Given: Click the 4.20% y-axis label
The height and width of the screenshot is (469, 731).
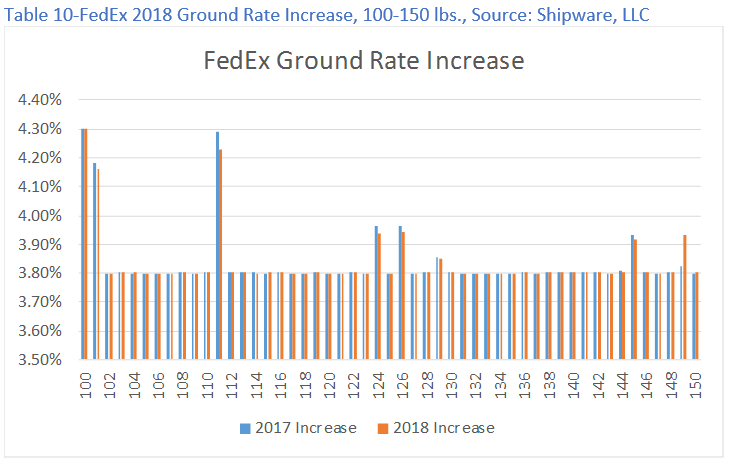Looking at the screenshot, I should pyautogui.click(x=40, y=158).
